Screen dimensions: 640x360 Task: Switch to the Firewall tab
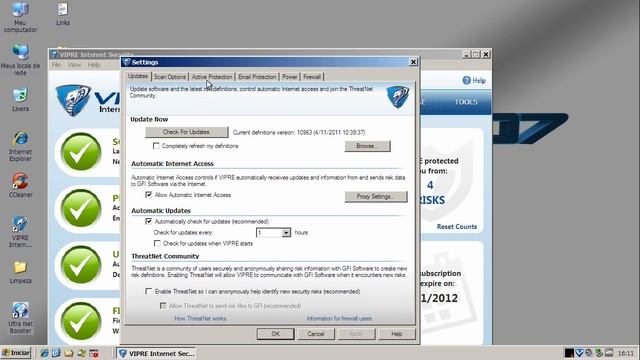pyautogui.click(x=312, y=77)
